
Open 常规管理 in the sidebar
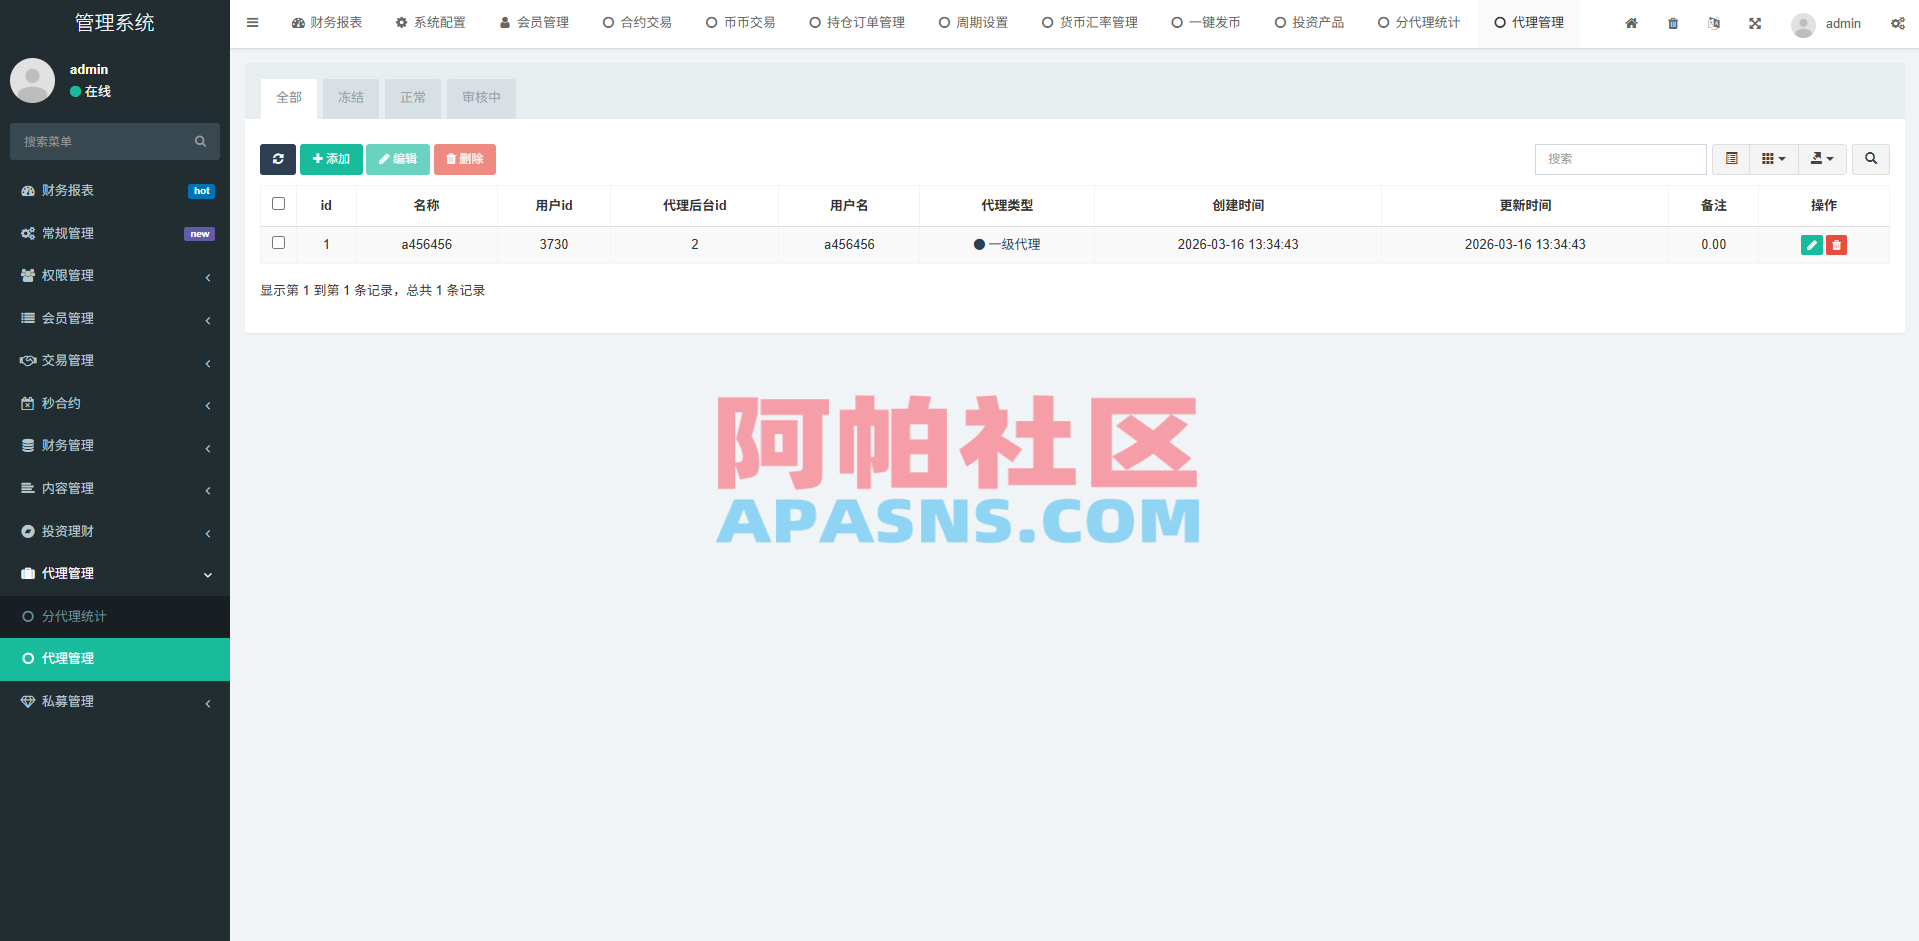(x=115, y=233)
